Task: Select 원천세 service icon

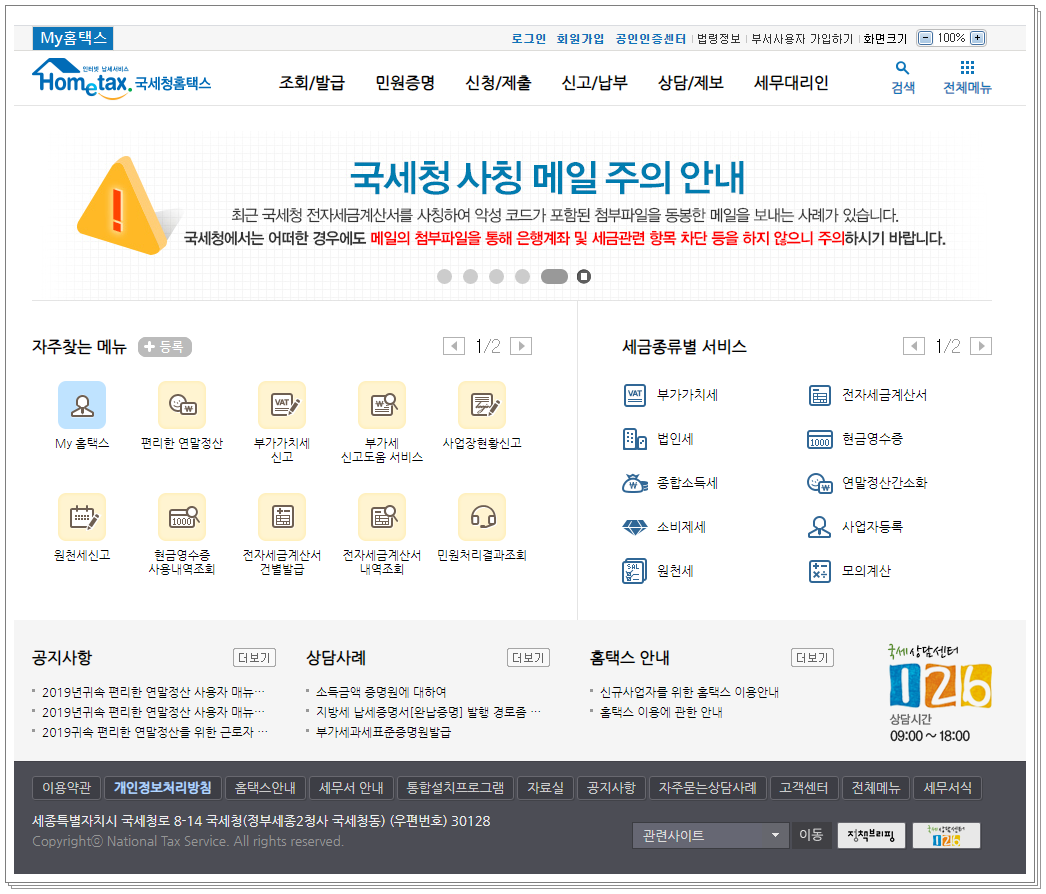Action: 634,571
